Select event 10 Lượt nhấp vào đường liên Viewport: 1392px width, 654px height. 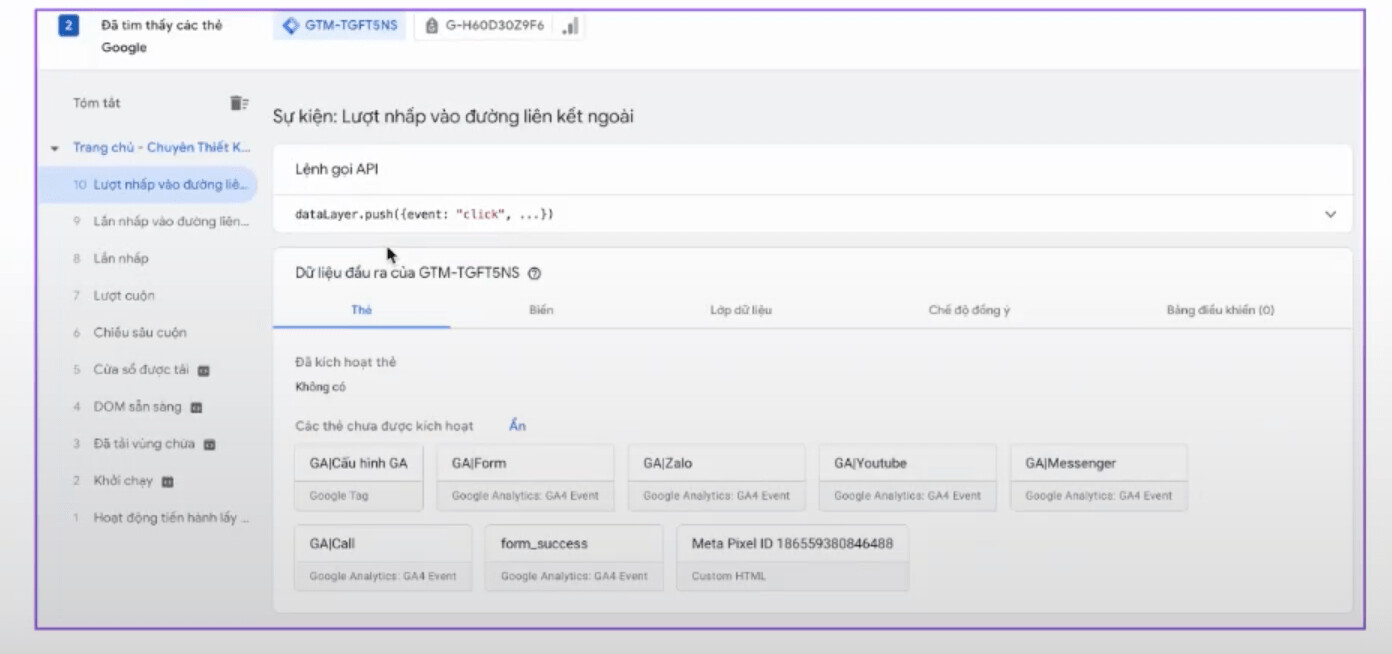[148, 185]
